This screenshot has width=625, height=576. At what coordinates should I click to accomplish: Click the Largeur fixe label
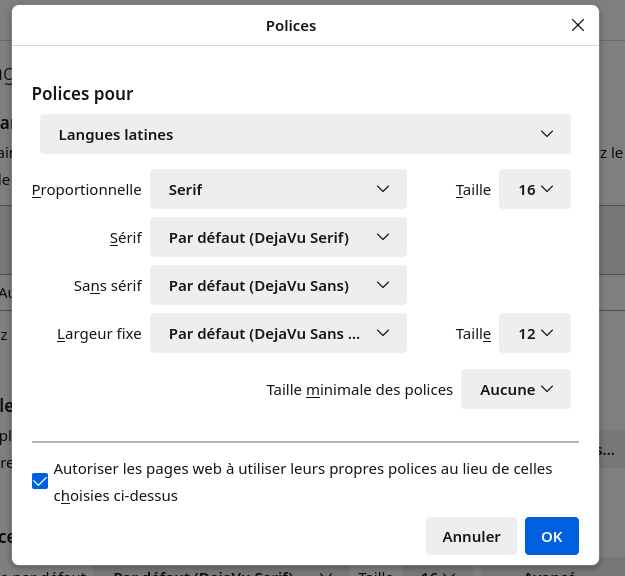(99, 334)
